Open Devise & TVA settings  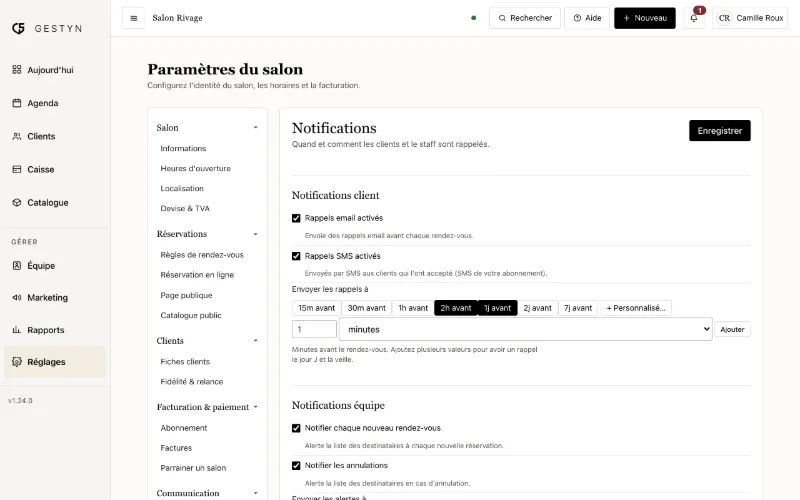point(185,208)
